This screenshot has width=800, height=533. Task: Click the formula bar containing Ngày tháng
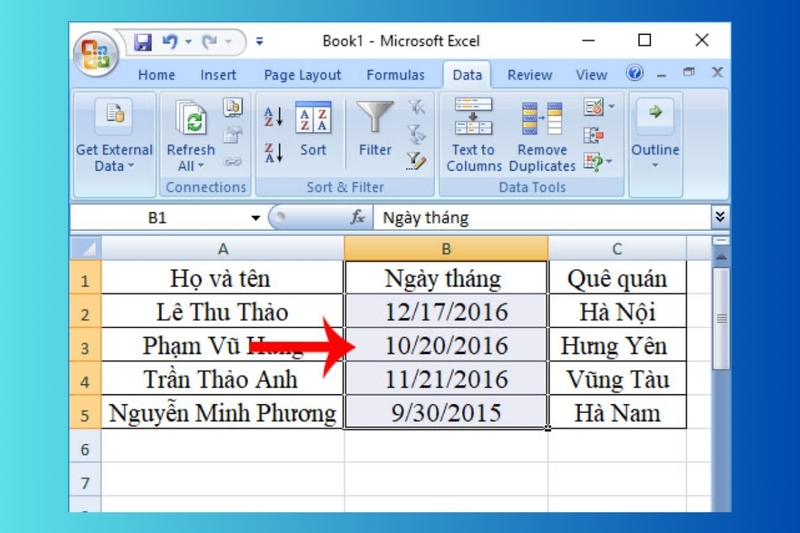(x=542, y=218)
